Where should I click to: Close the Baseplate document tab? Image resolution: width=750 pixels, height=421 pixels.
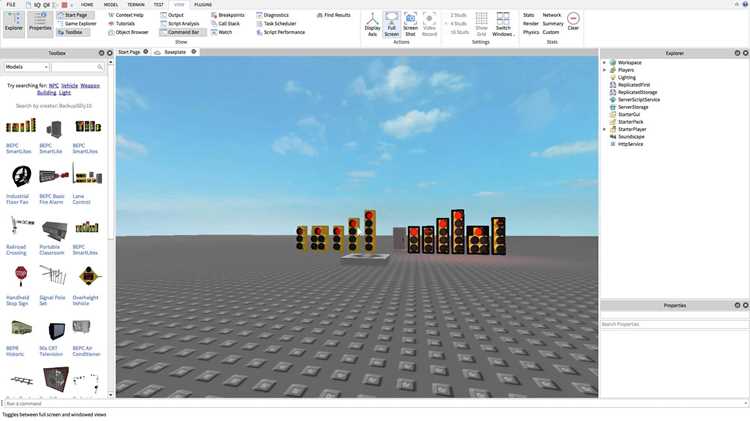click(x=194, y=52)
